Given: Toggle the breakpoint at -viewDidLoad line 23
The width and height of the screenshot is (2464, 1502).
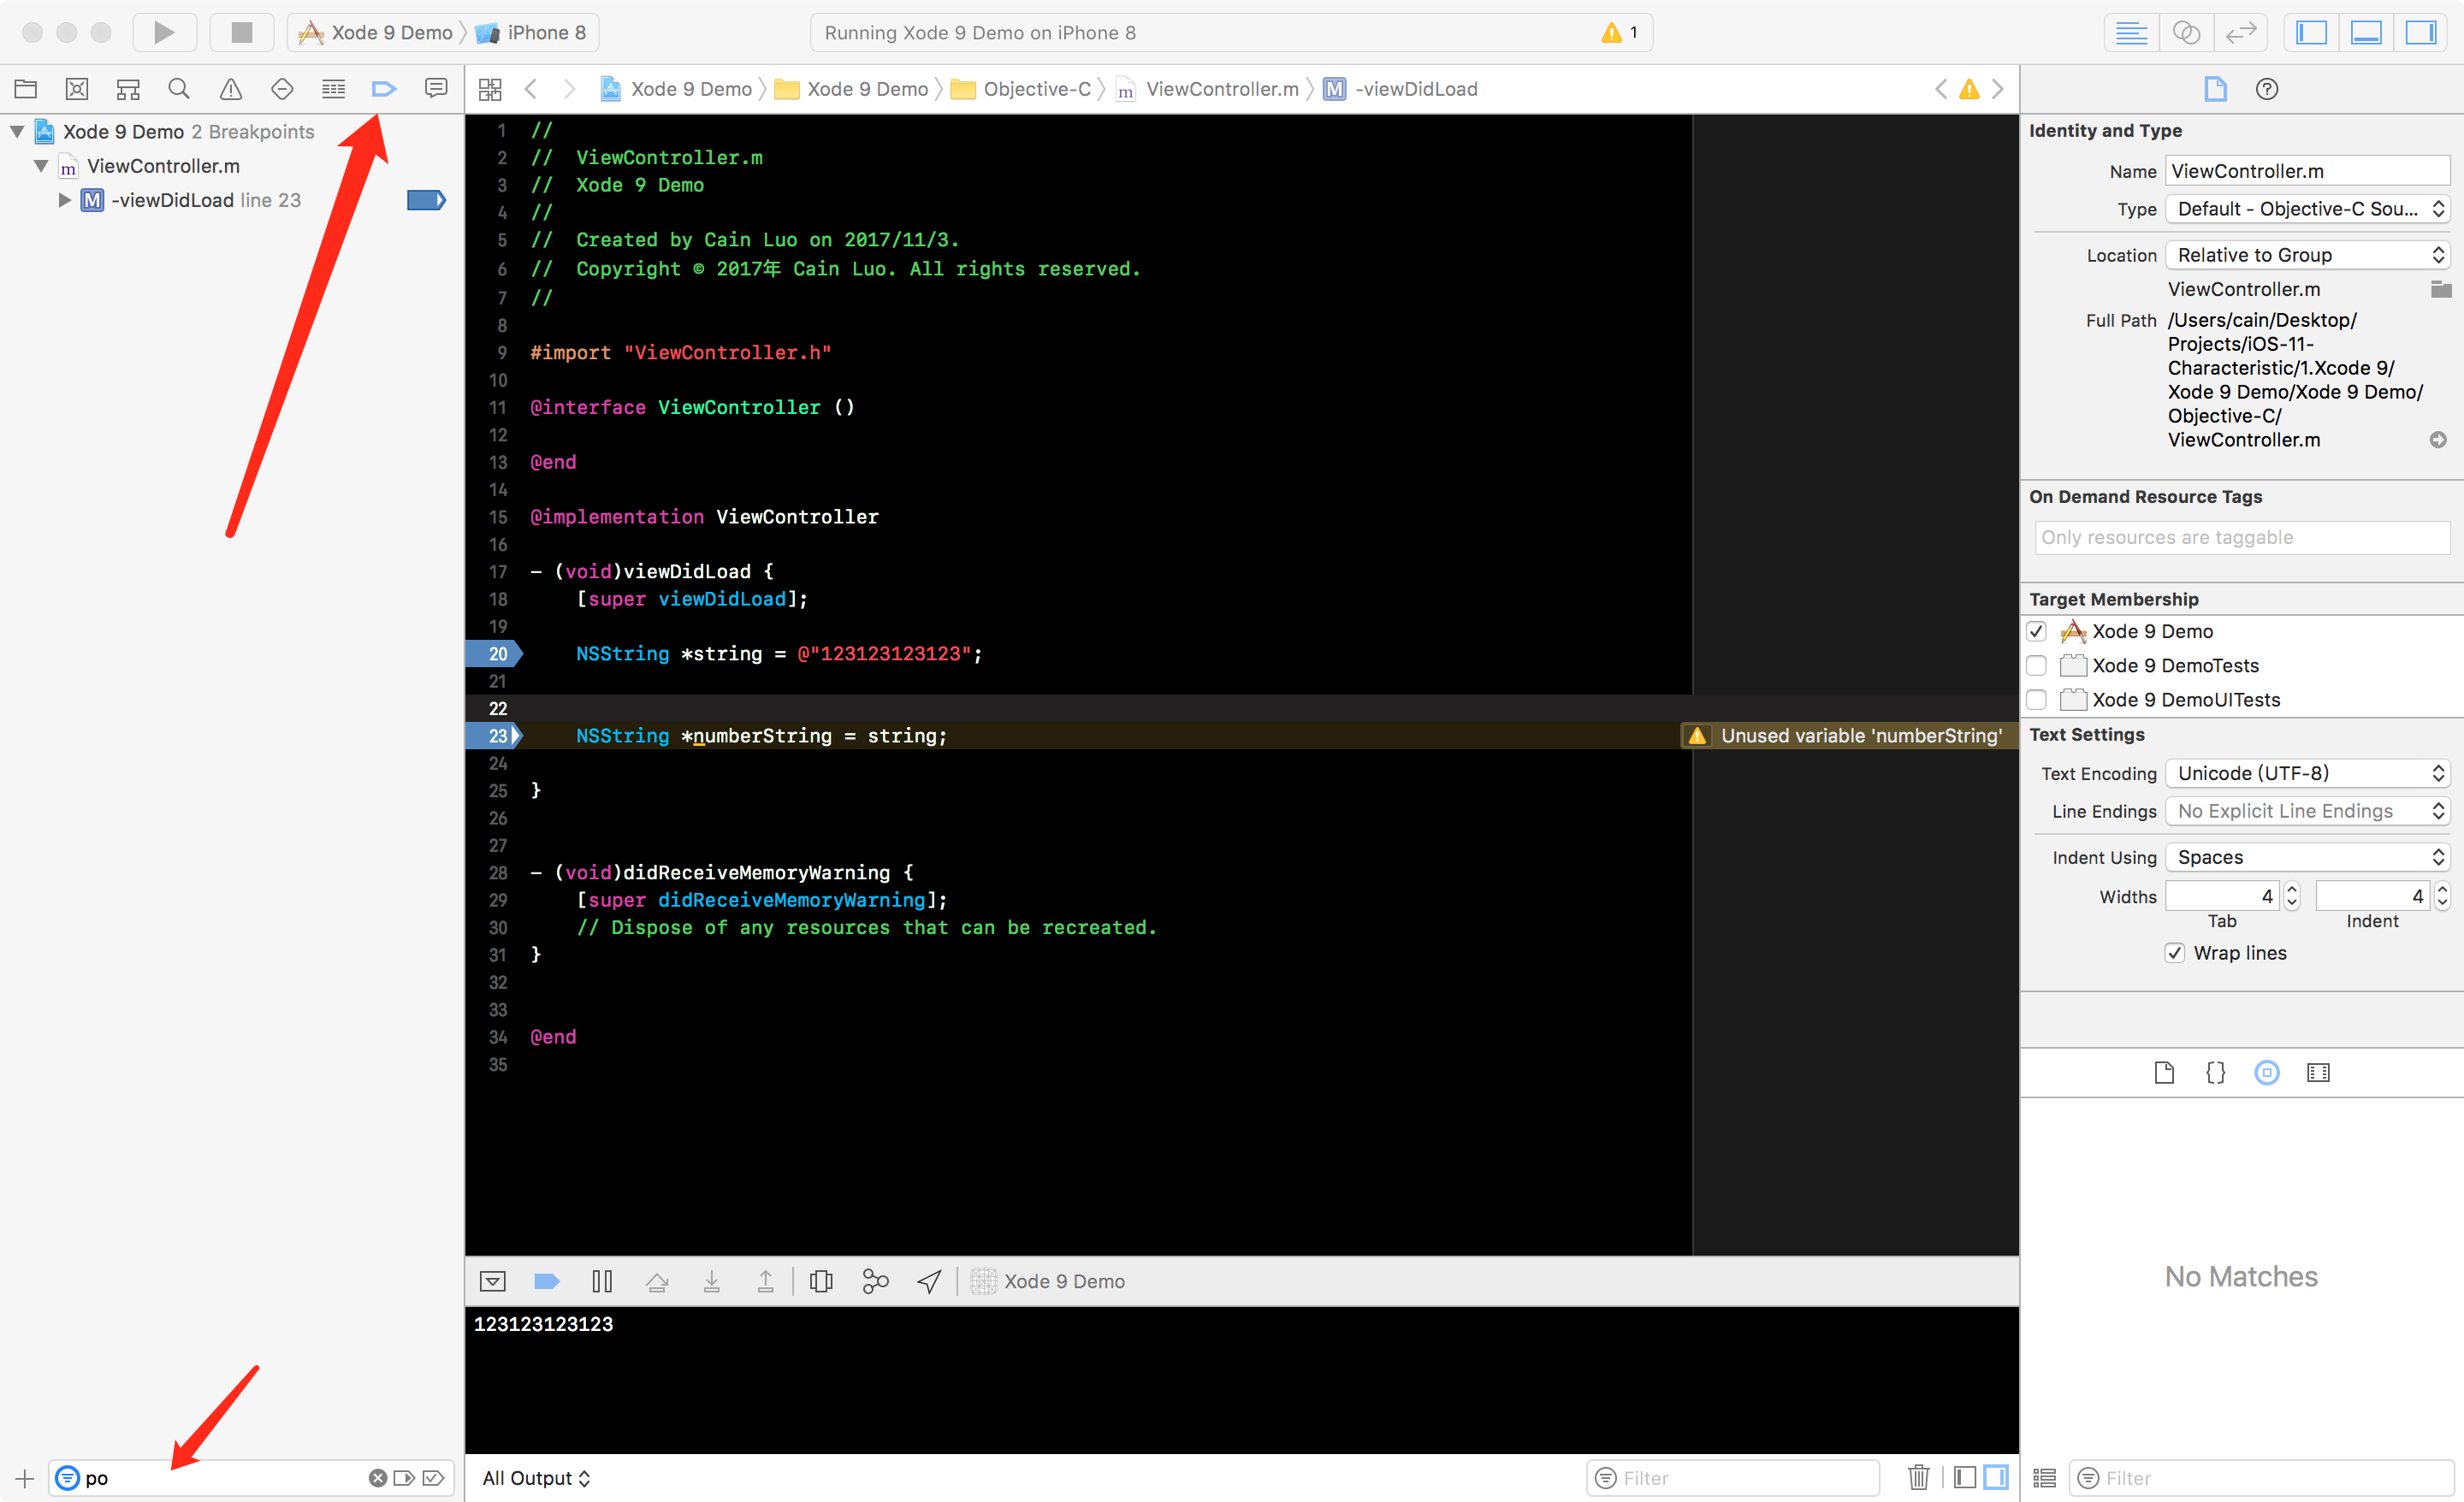Looking at the screenshot, I should pos(425,200).
